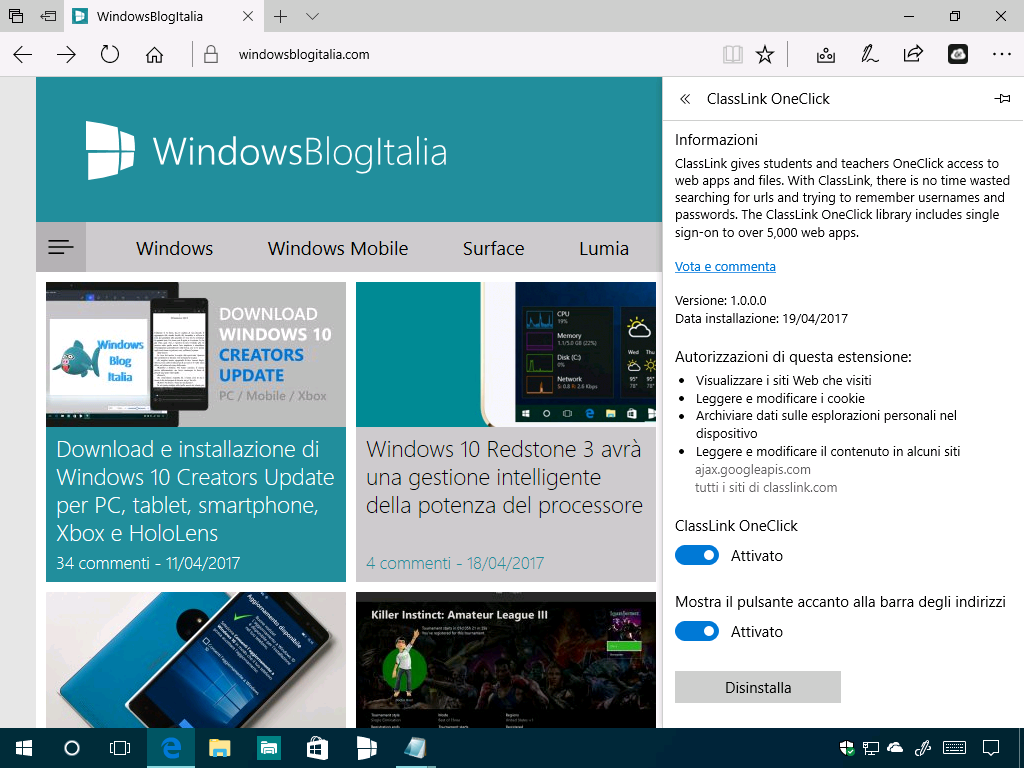Viewport: 1024px width, 768px height.
Task: Open Cortana search circle
Action: (x=72, y=748)
